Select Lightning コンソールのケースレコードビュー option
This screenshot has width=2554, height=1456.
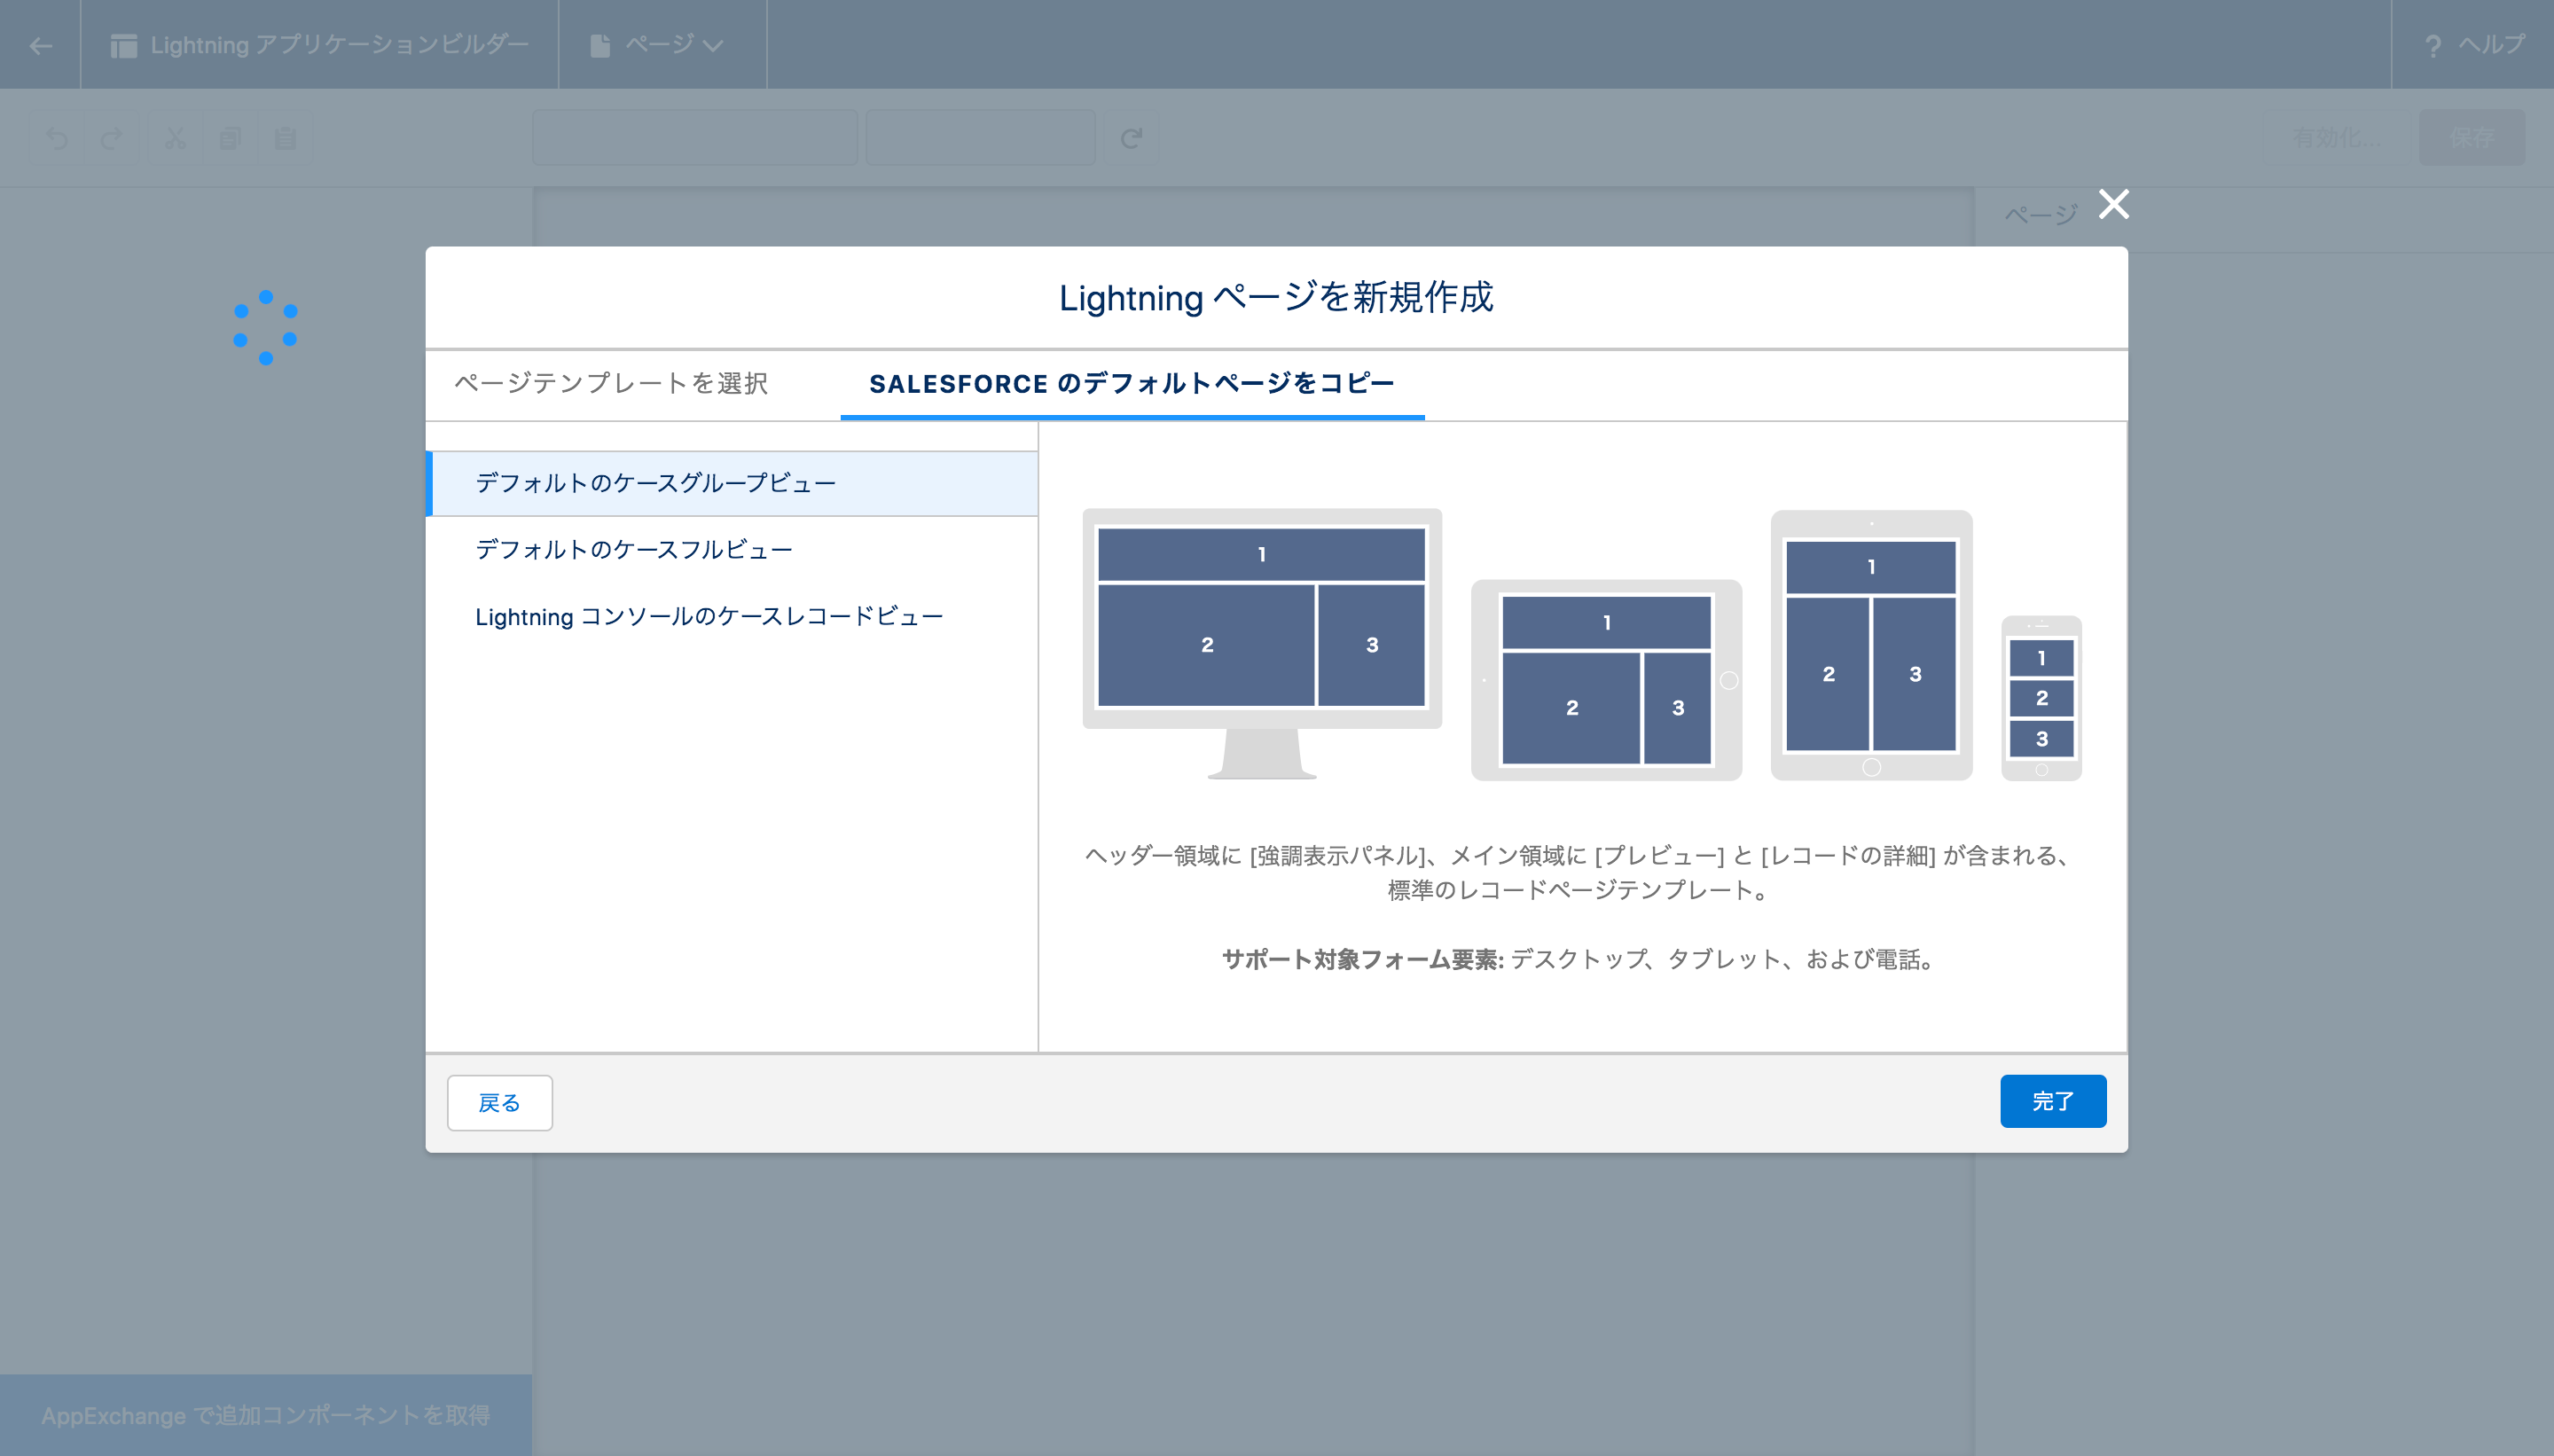click(708, 616)
